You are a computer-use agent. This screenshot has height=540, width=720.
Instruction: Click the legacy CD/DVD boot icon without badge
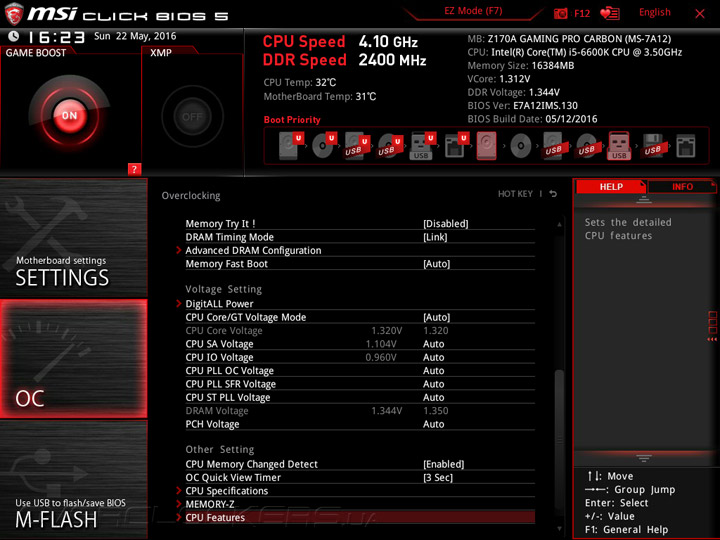click(521, 146)
